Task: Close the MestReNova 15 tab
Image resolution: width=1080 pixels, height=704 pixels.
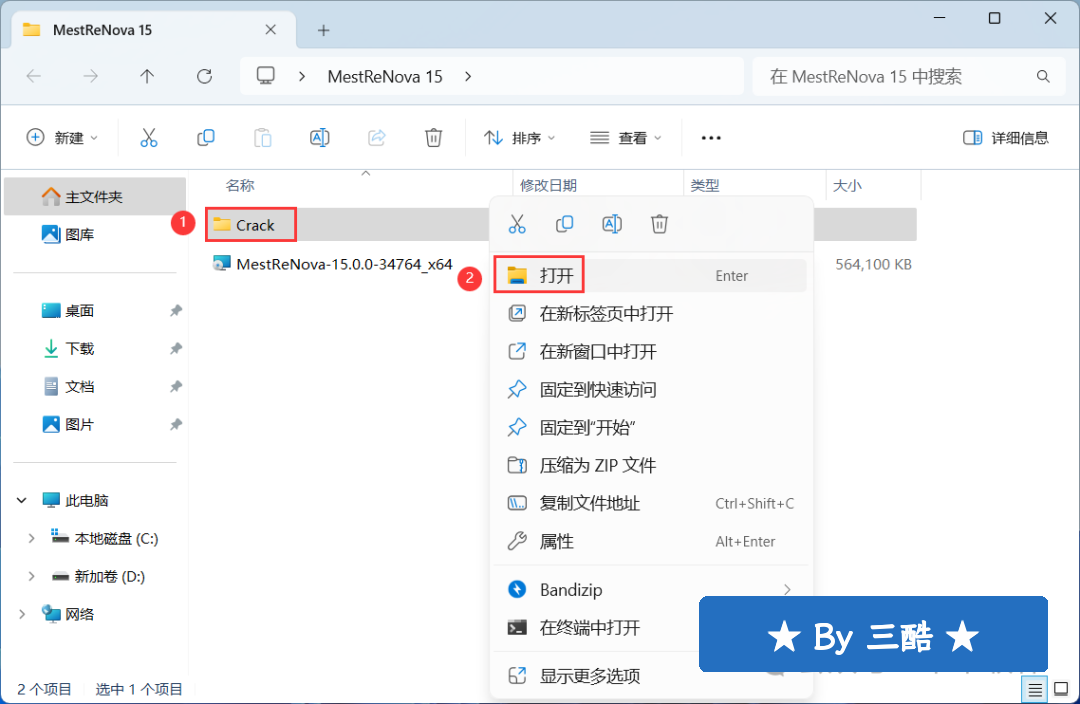Action: (271, 30)
